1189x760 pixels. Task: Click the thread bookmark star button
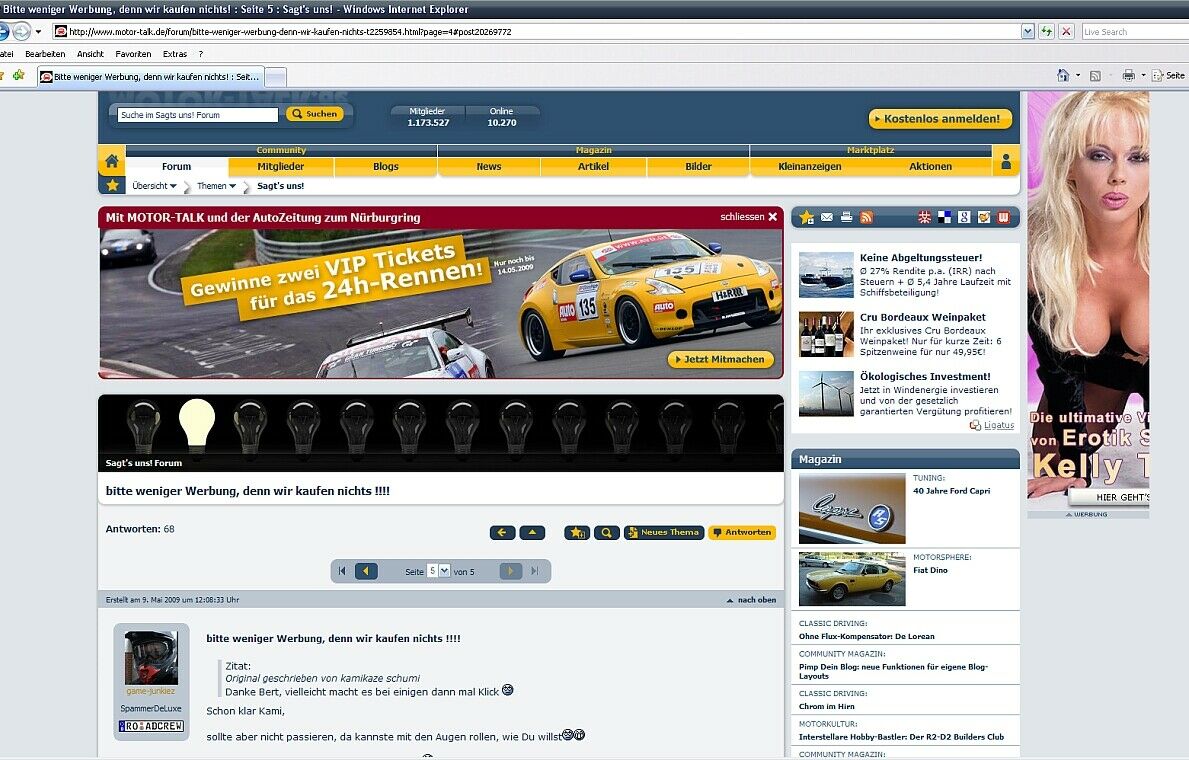pyautogui.click(x=577, y=532)
